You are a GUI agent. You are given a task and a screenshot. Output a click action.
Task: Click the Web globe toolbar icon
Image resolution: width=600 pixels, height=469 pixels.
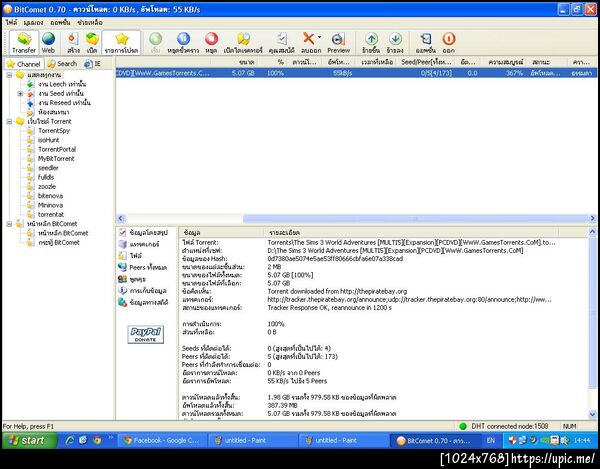pyautogui.click(x=48, y=42)
